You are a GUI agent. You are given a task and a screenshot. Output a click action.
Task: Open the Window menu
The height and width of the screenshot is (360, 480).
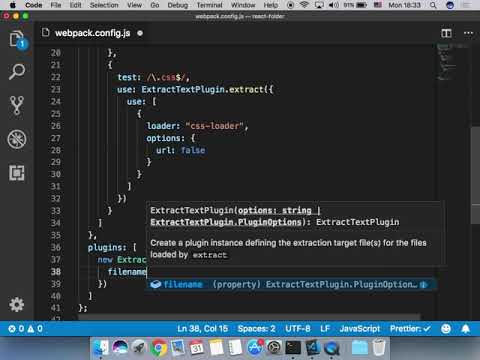pos(243,5)
